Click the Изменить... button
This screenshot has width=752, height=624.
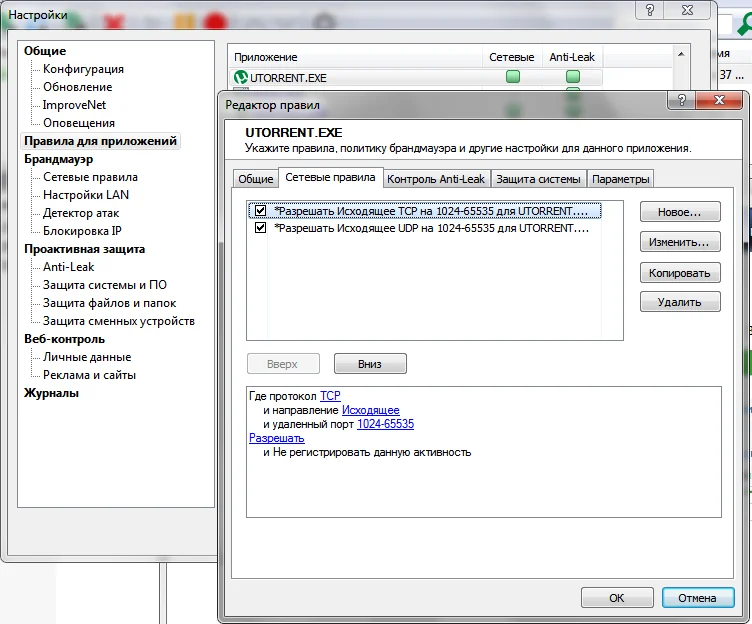680,242
